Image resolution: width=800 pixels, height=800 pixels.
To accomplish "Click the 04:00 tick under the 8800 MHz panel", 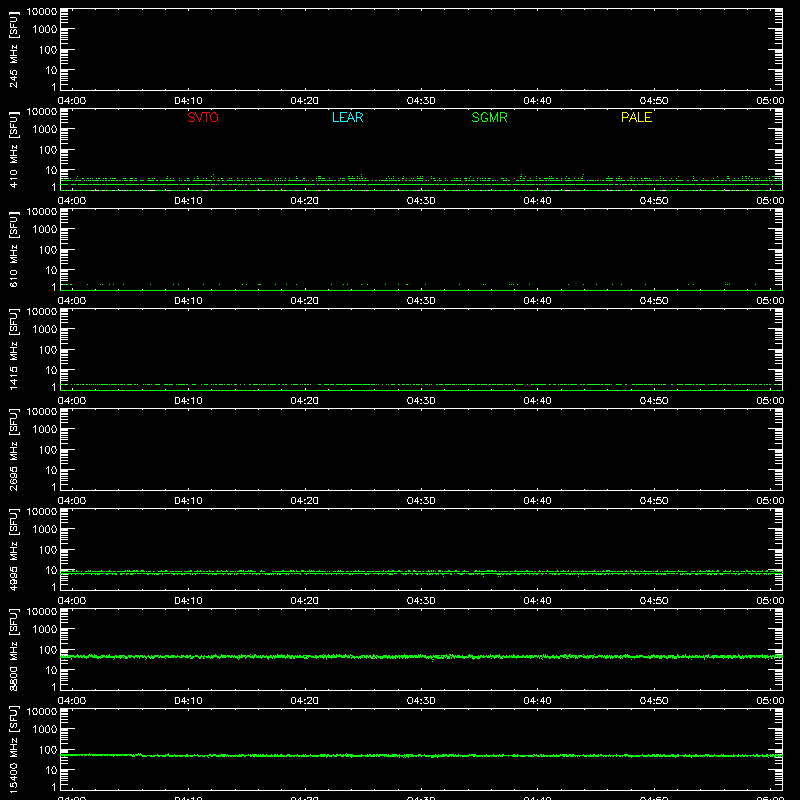I will coord(72,701).
